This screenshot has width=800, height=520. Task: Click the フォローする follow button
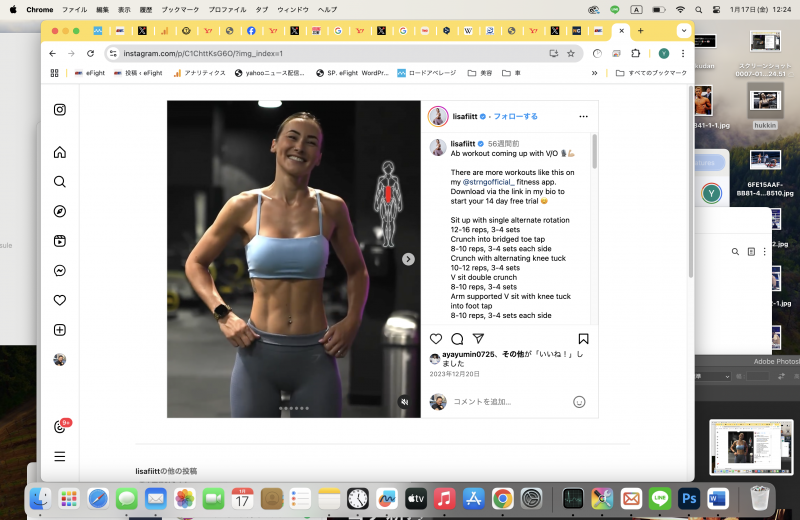tap(517, 116)
